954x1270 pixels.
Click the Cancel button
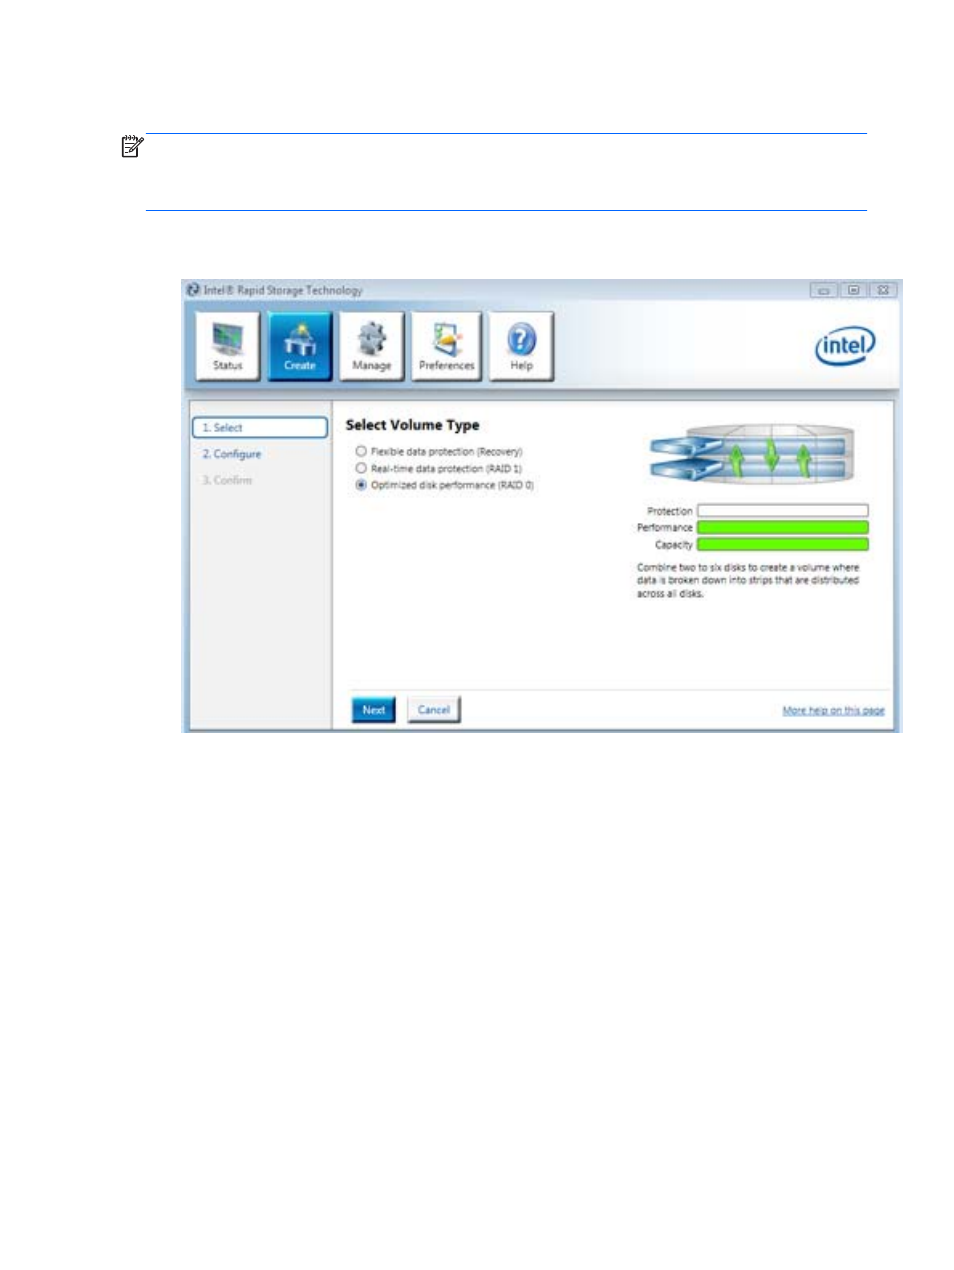[x=434, y=710]
